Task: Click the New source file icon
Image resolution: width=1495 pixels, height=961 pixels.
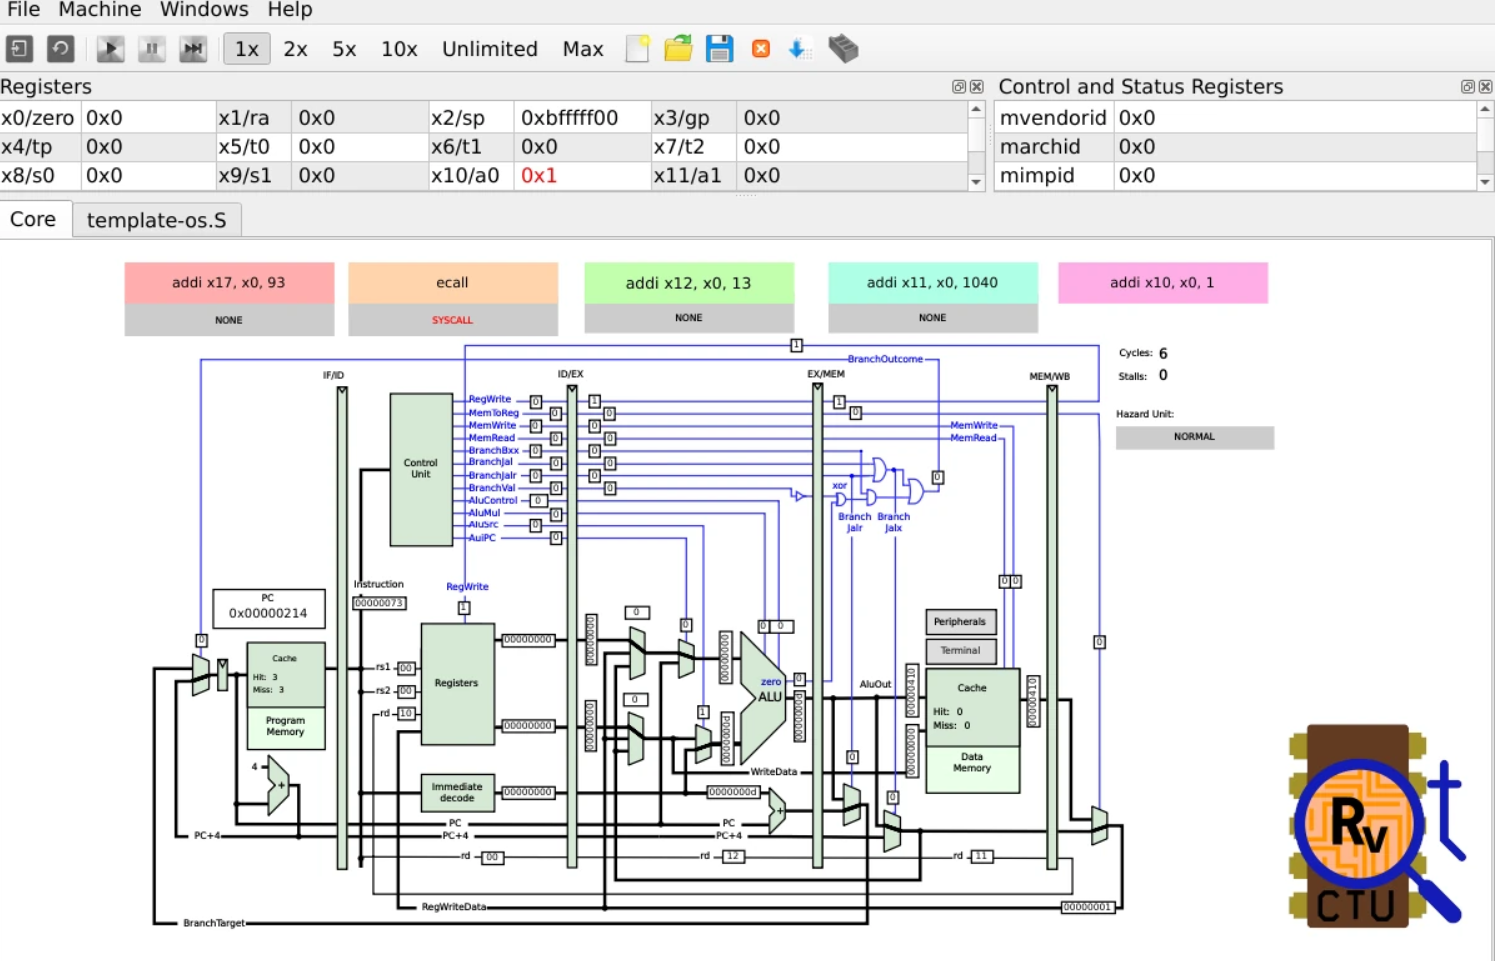Action: [637, 49]
